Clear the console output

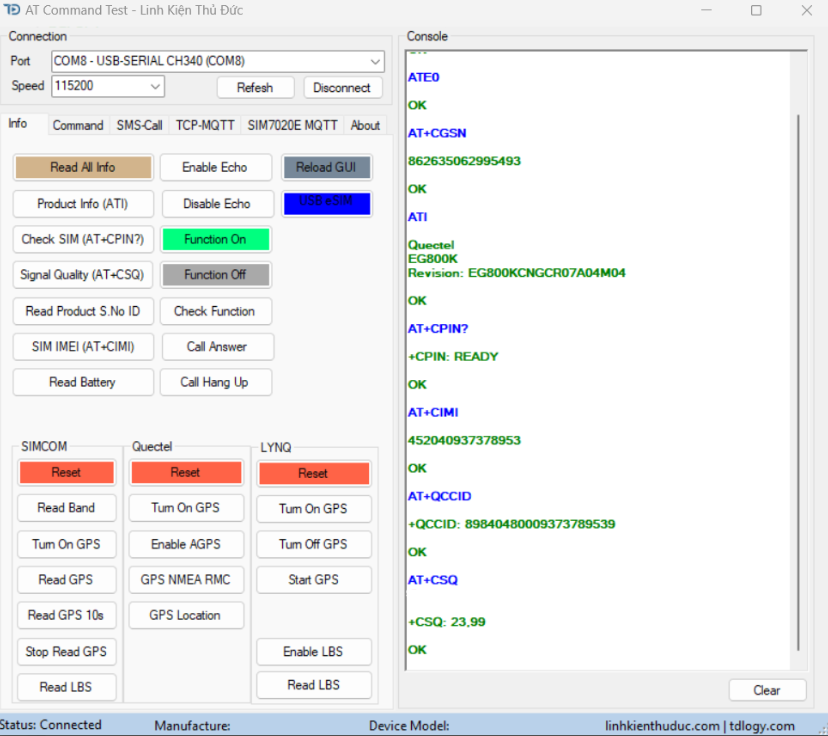point(767,690)
